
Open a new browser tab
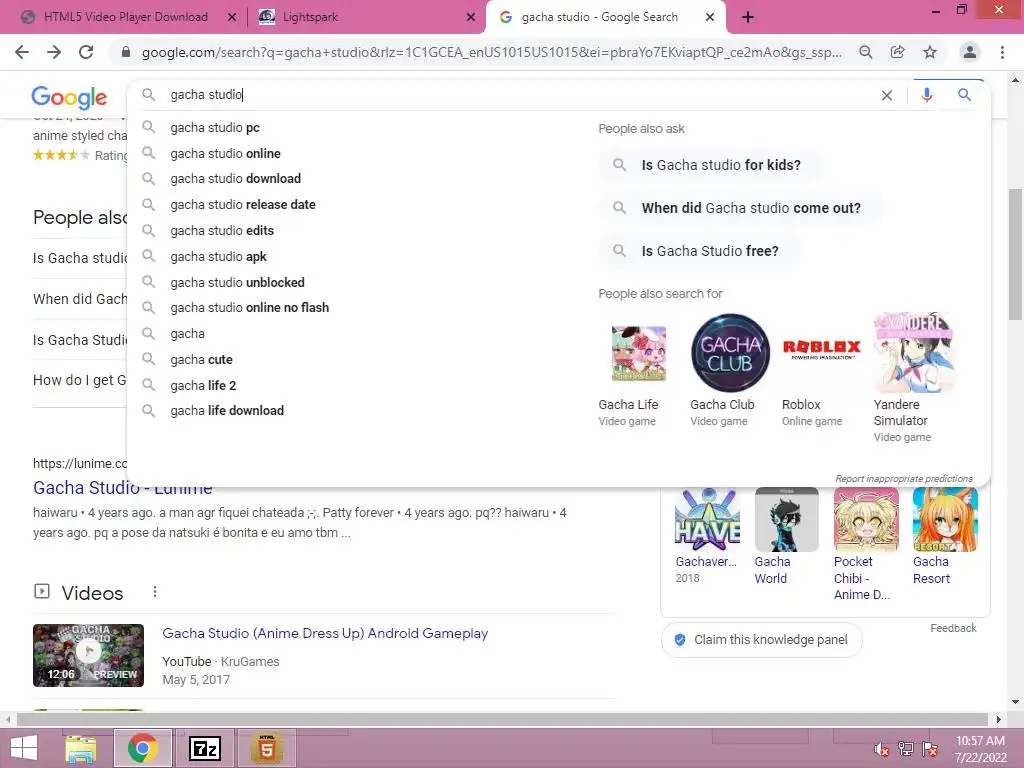click(748, 17)
